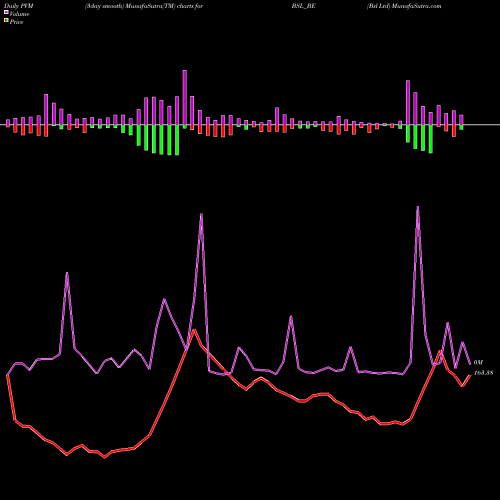The width and height of the screenshot is (500, 500).
Task: Click the '163.38' price value label
Action: pos(483,373)
